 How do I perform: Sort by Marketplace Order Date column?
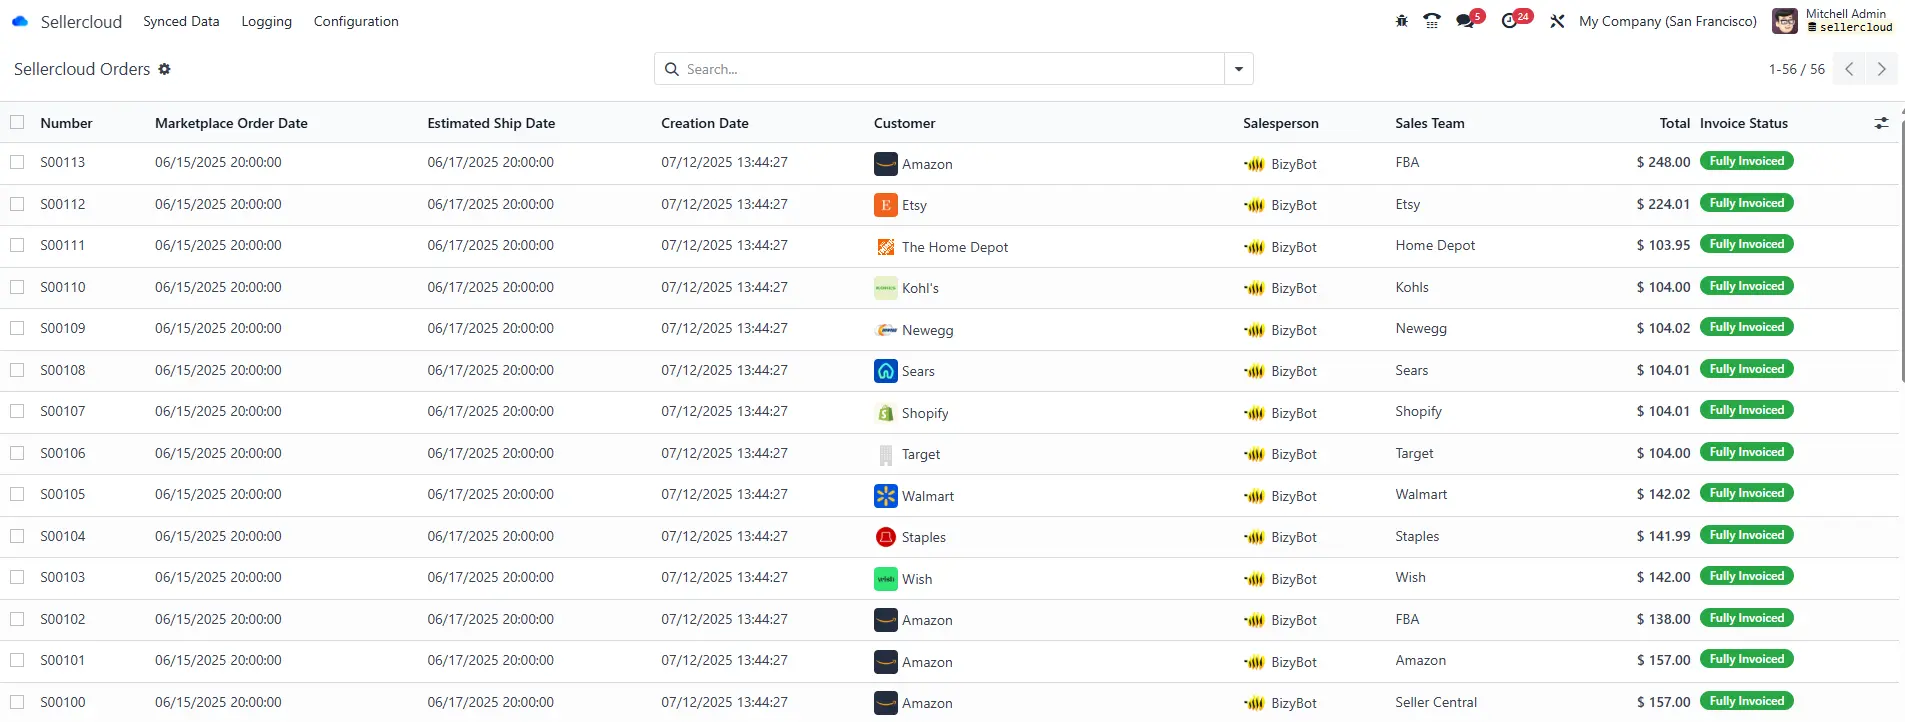click(x=231, y=123)
